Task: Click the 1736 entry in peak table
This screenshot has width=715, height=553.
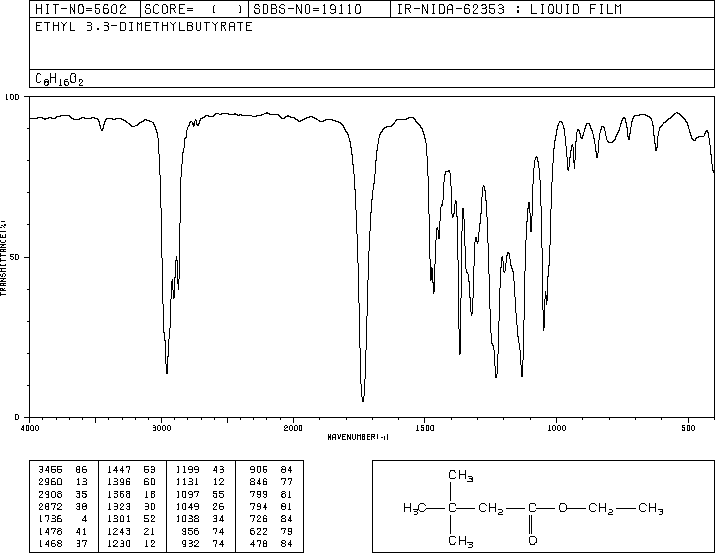Action: tap(50, 519)
